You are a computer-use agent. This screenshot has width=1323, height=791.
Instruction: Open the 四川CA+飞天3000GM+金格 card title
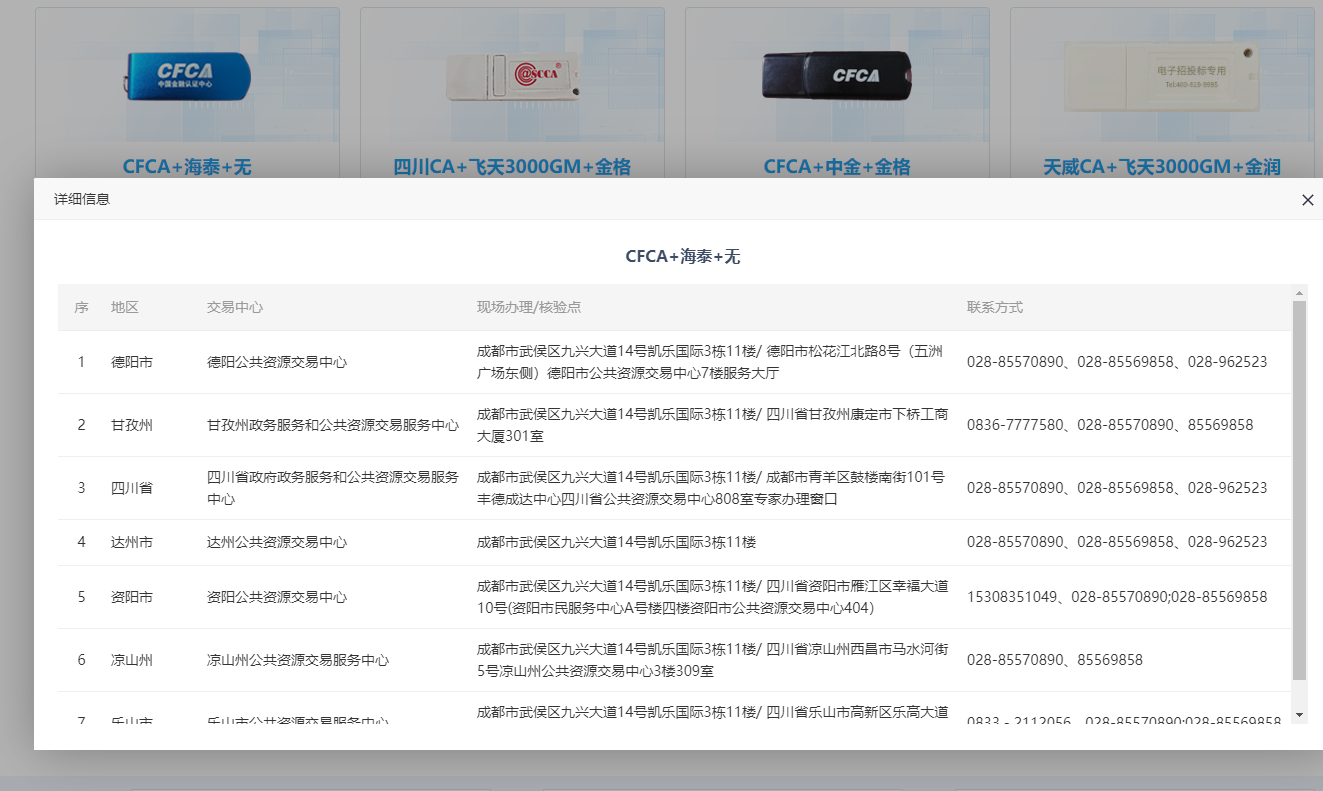pyautogui.click(x=512, y=167)
